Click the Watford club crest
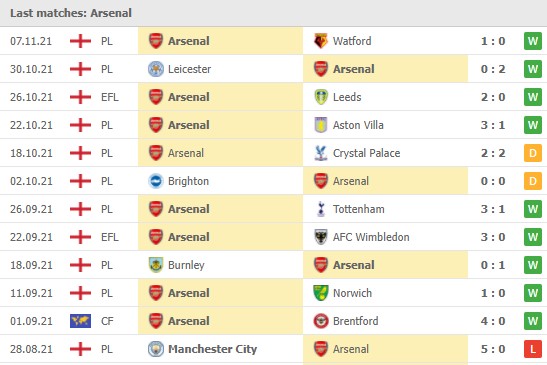 (321, 41)
